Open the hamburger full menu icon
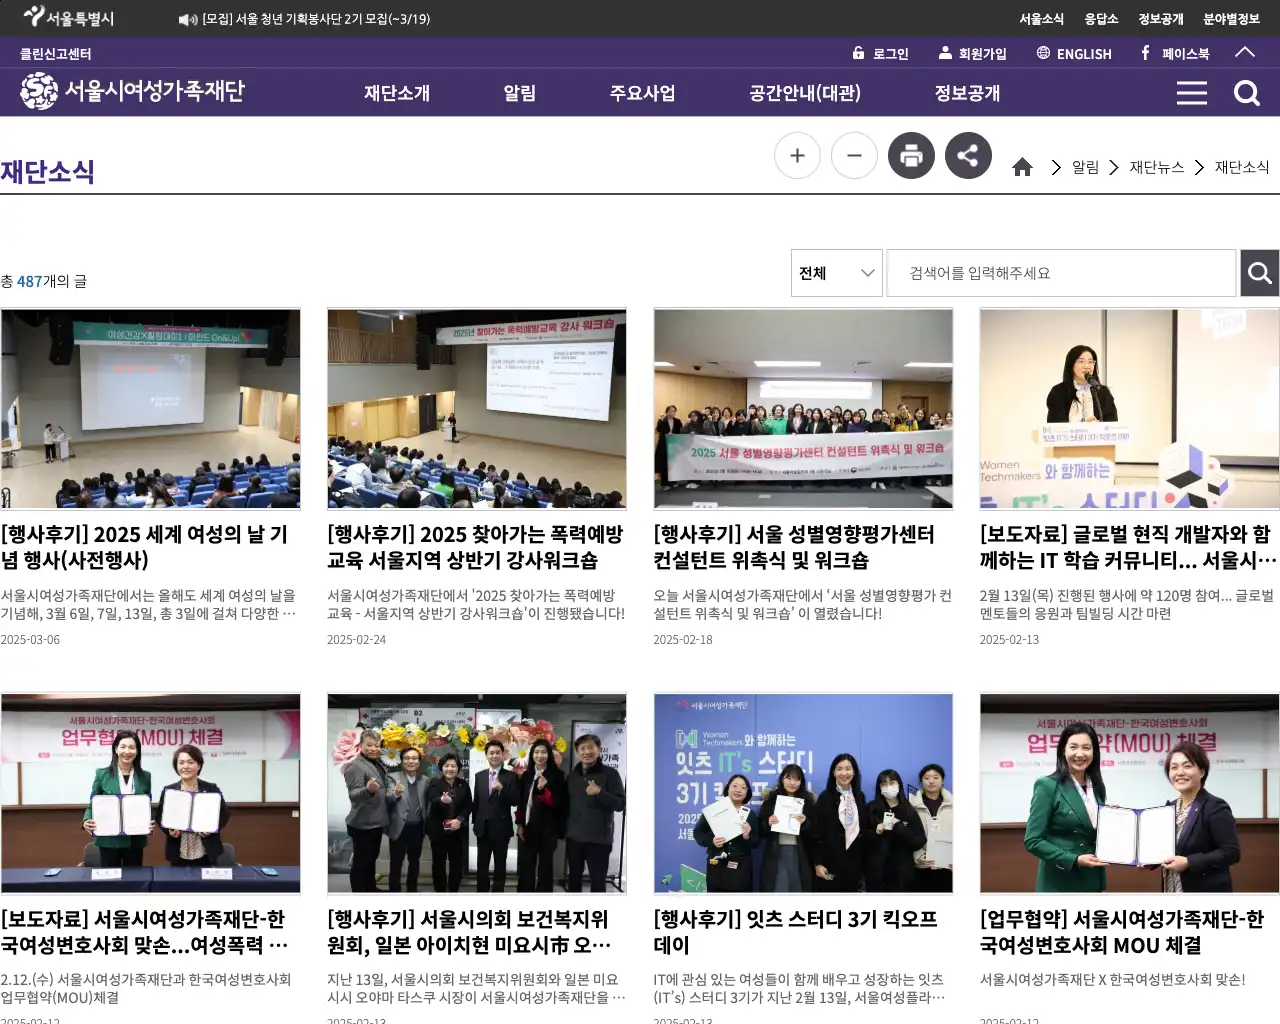The image size is (1280, 1024). [x=1191, y=93]
